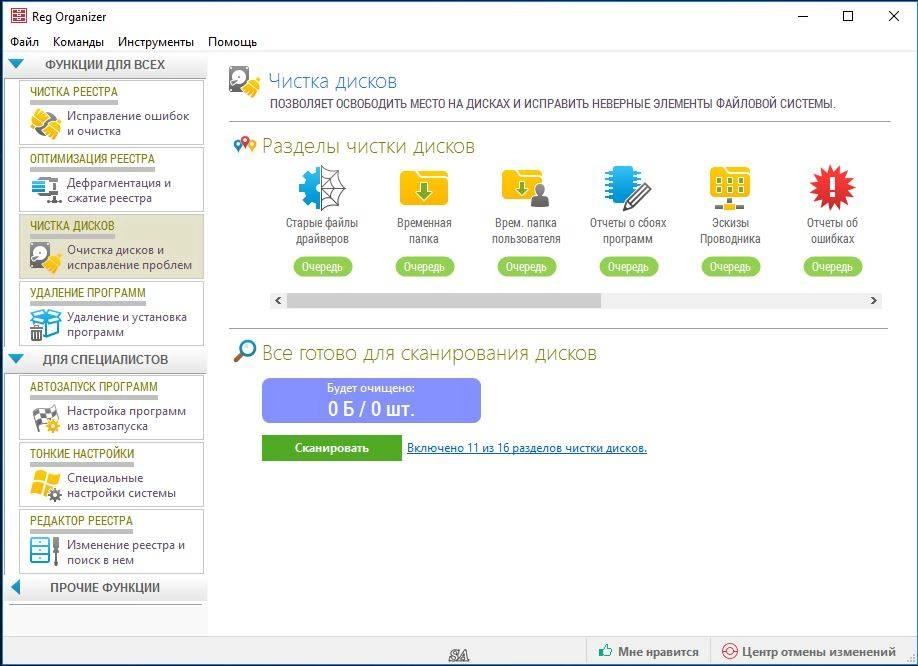Click the undo center lifebuoy icon
918x666 pixels.
pyautogui.click(x=729, y=651)
